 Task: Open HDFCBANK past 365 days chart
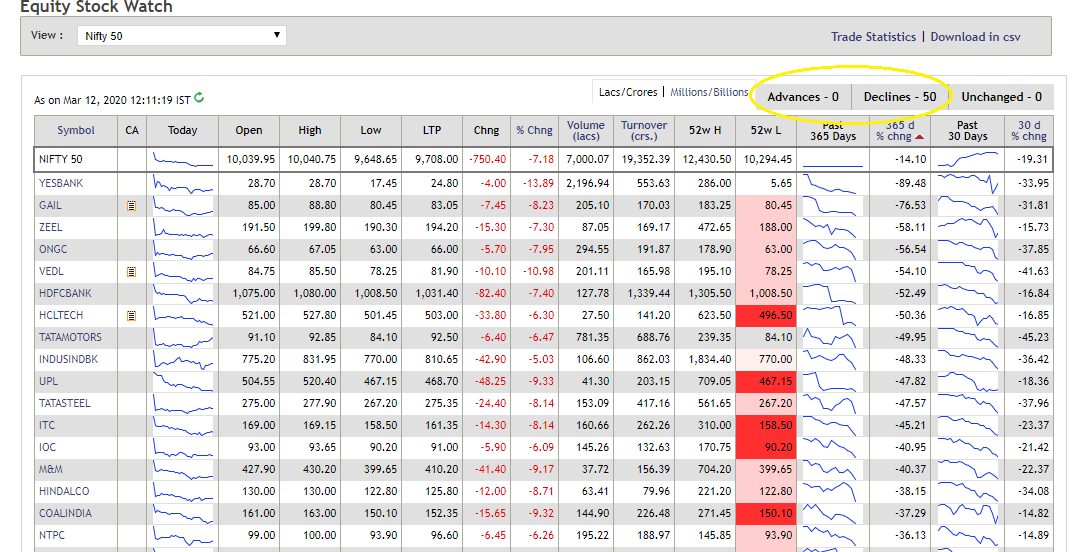[x=832, y=294]
